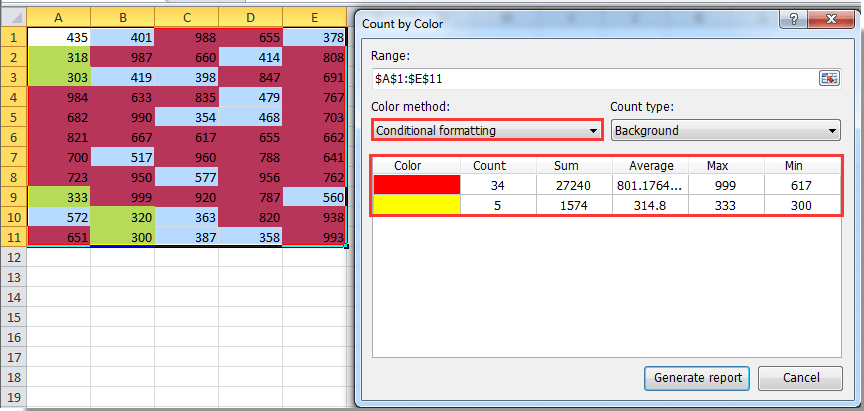Click cell containing 993
The width and height of the screenshot is (864, 411).
314,237
